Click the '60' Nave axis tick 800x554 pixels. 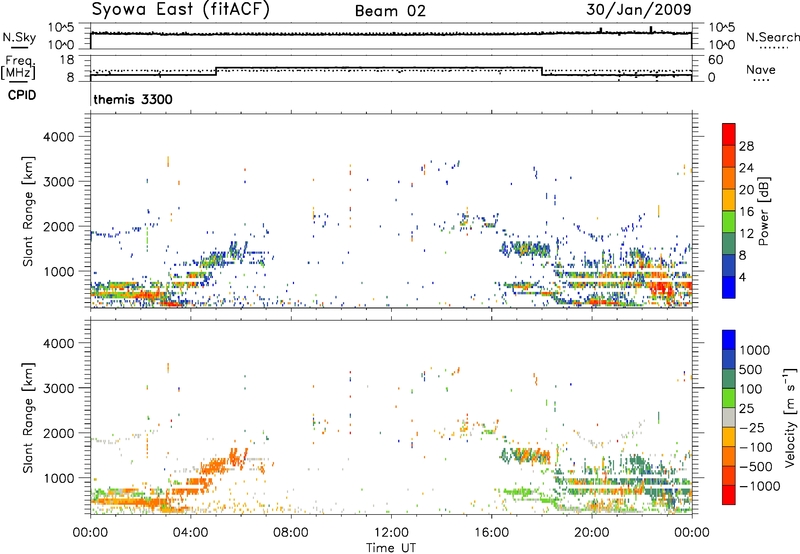coord(715,60)
